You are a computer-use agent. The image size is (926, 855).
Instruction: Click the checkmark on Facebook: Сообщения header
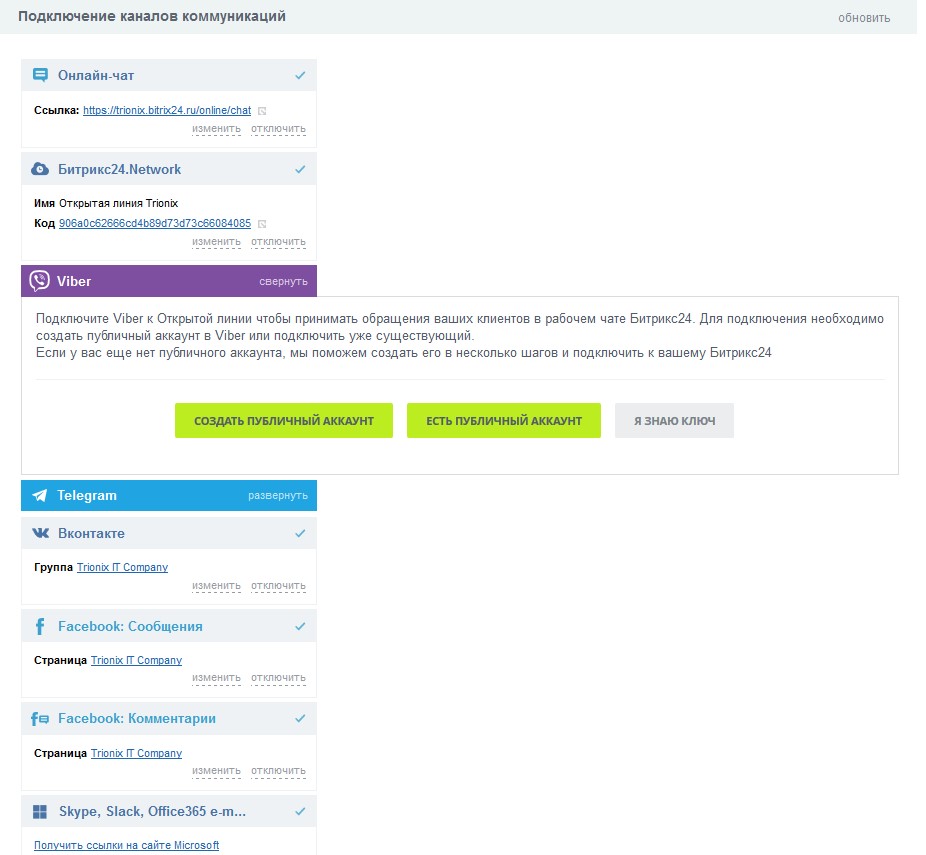[x=300, y=626]
